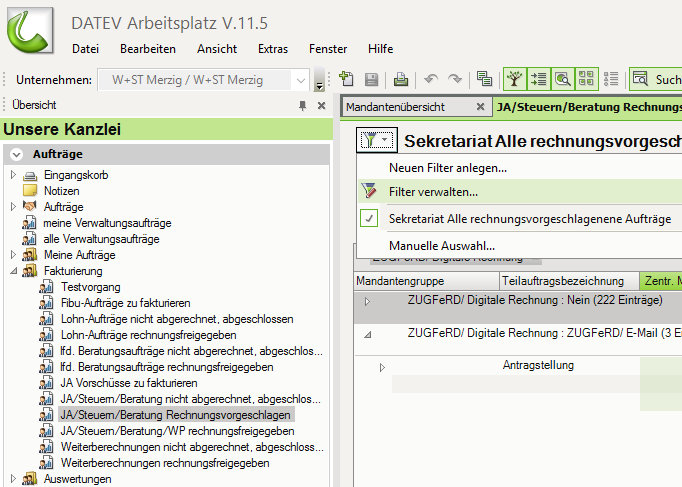Click the undo arrow icon
The width and height of the screenshot is (682, 487).
click(x=431, y=79)
